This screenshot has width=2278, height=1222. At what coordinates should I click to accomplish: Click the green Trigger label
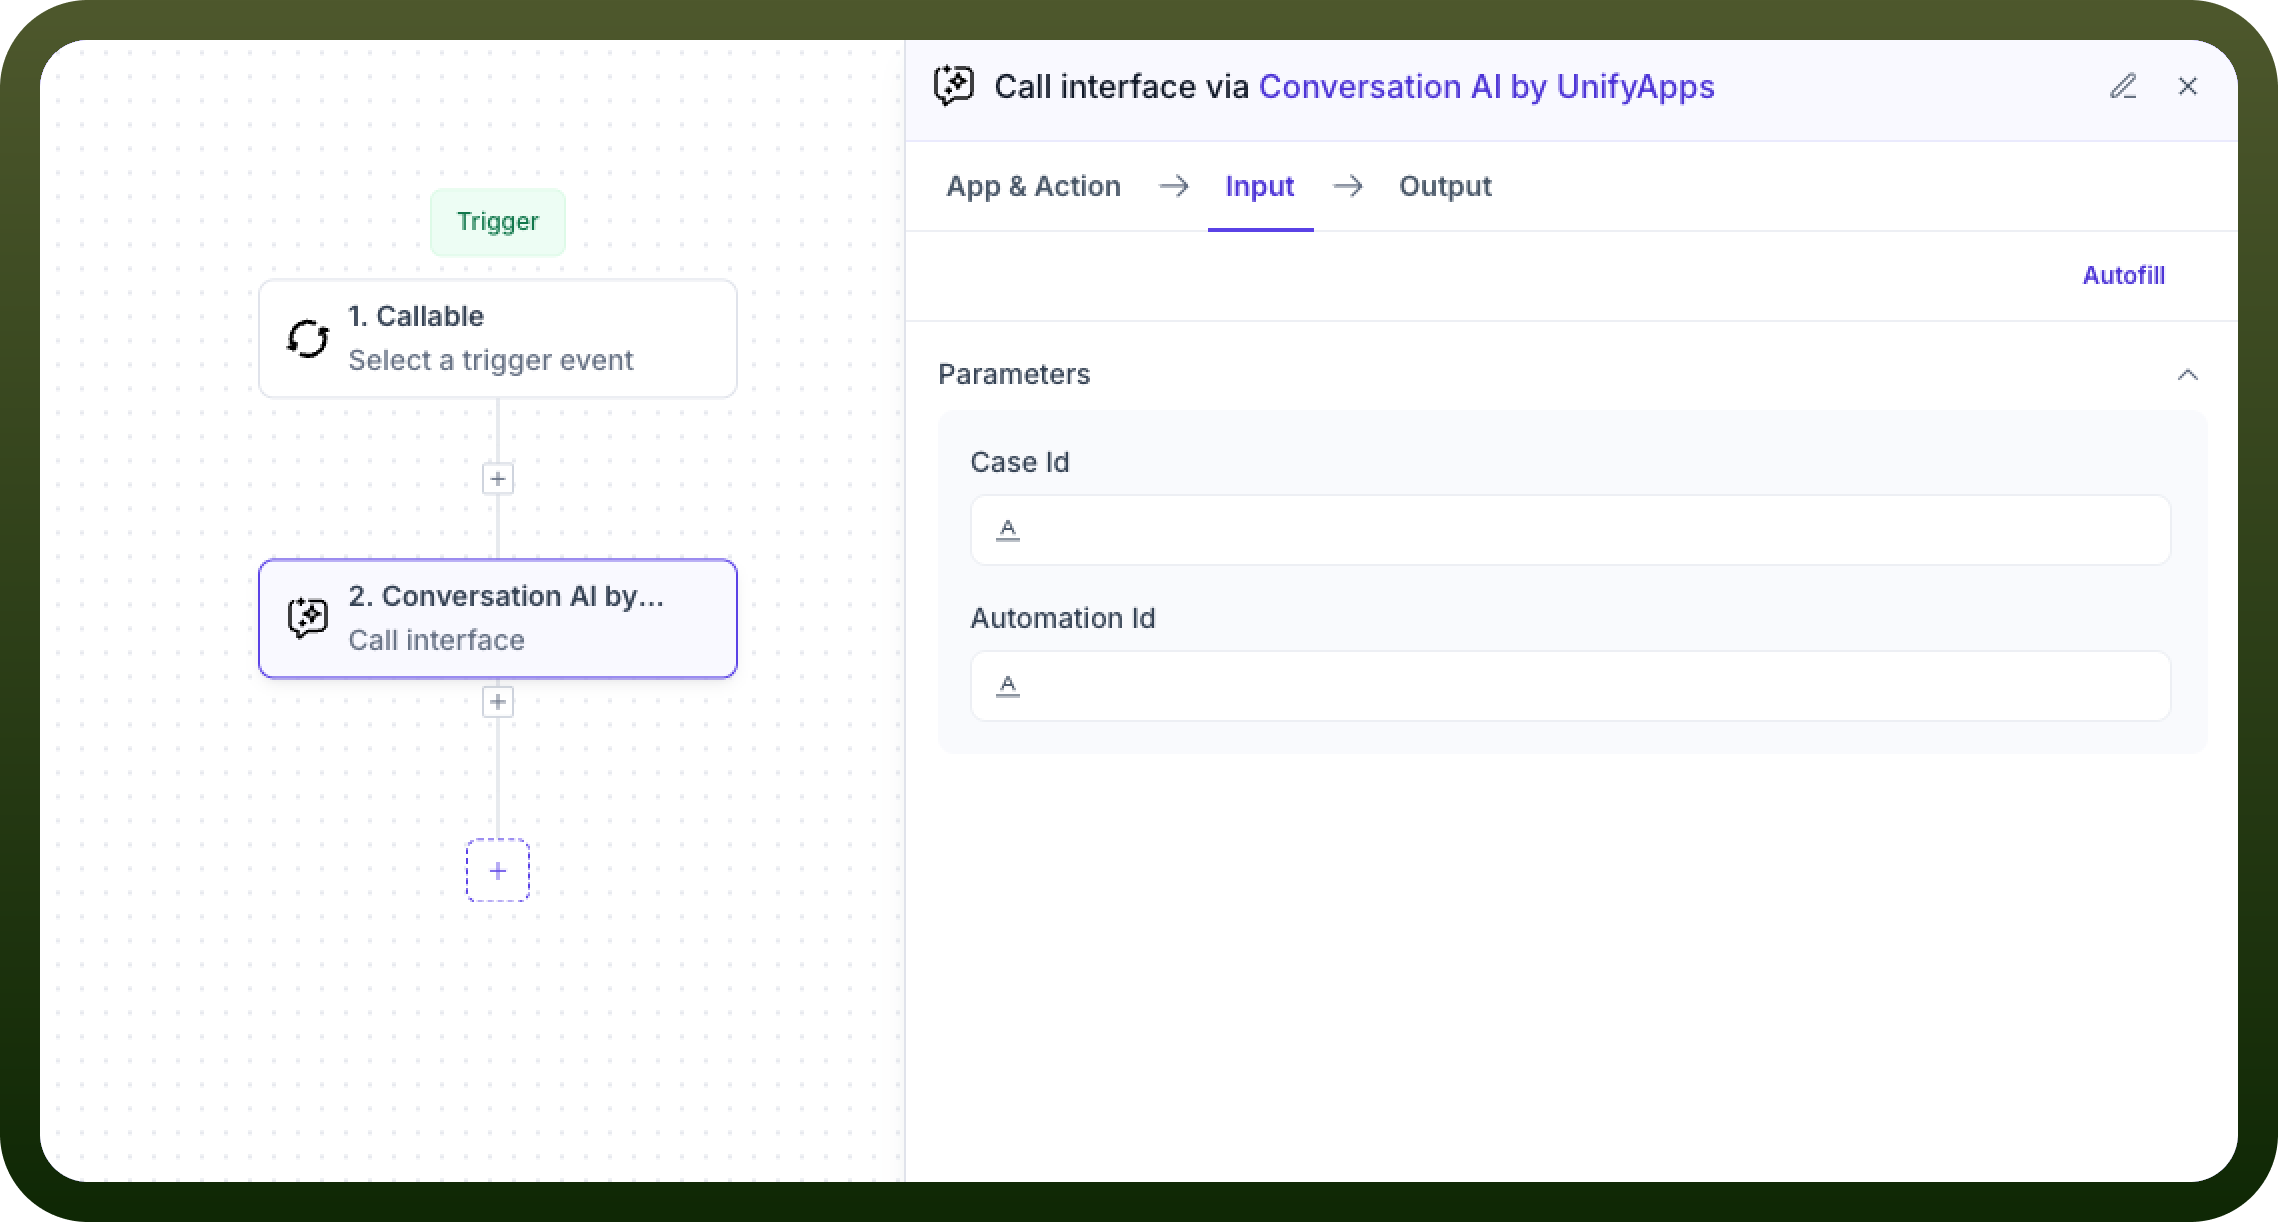[x=498, y=222]
